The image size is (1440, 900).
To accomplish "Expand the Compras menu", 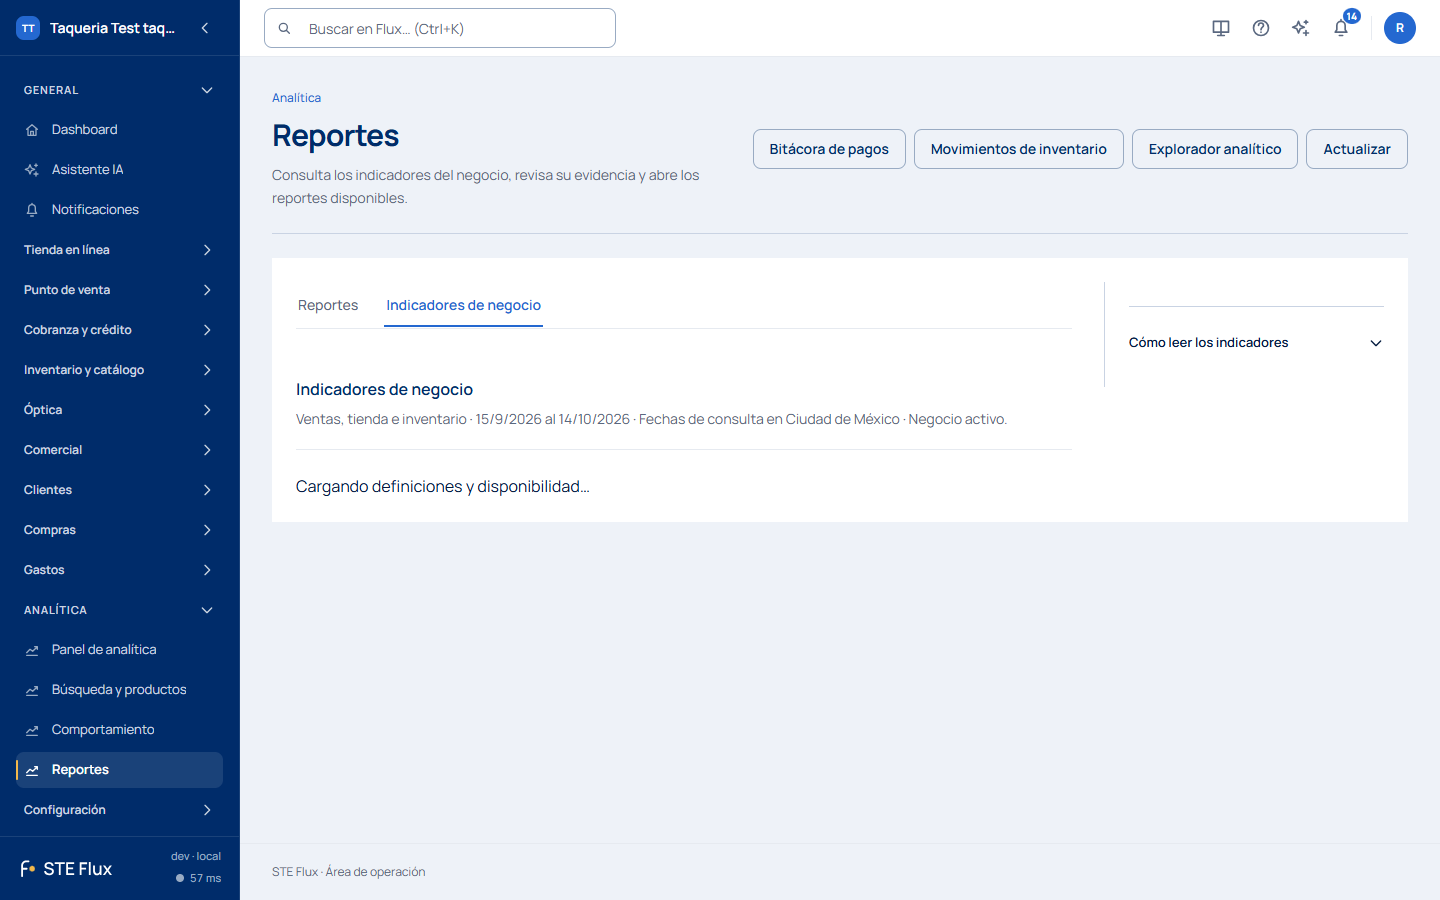I will [120, 530].
